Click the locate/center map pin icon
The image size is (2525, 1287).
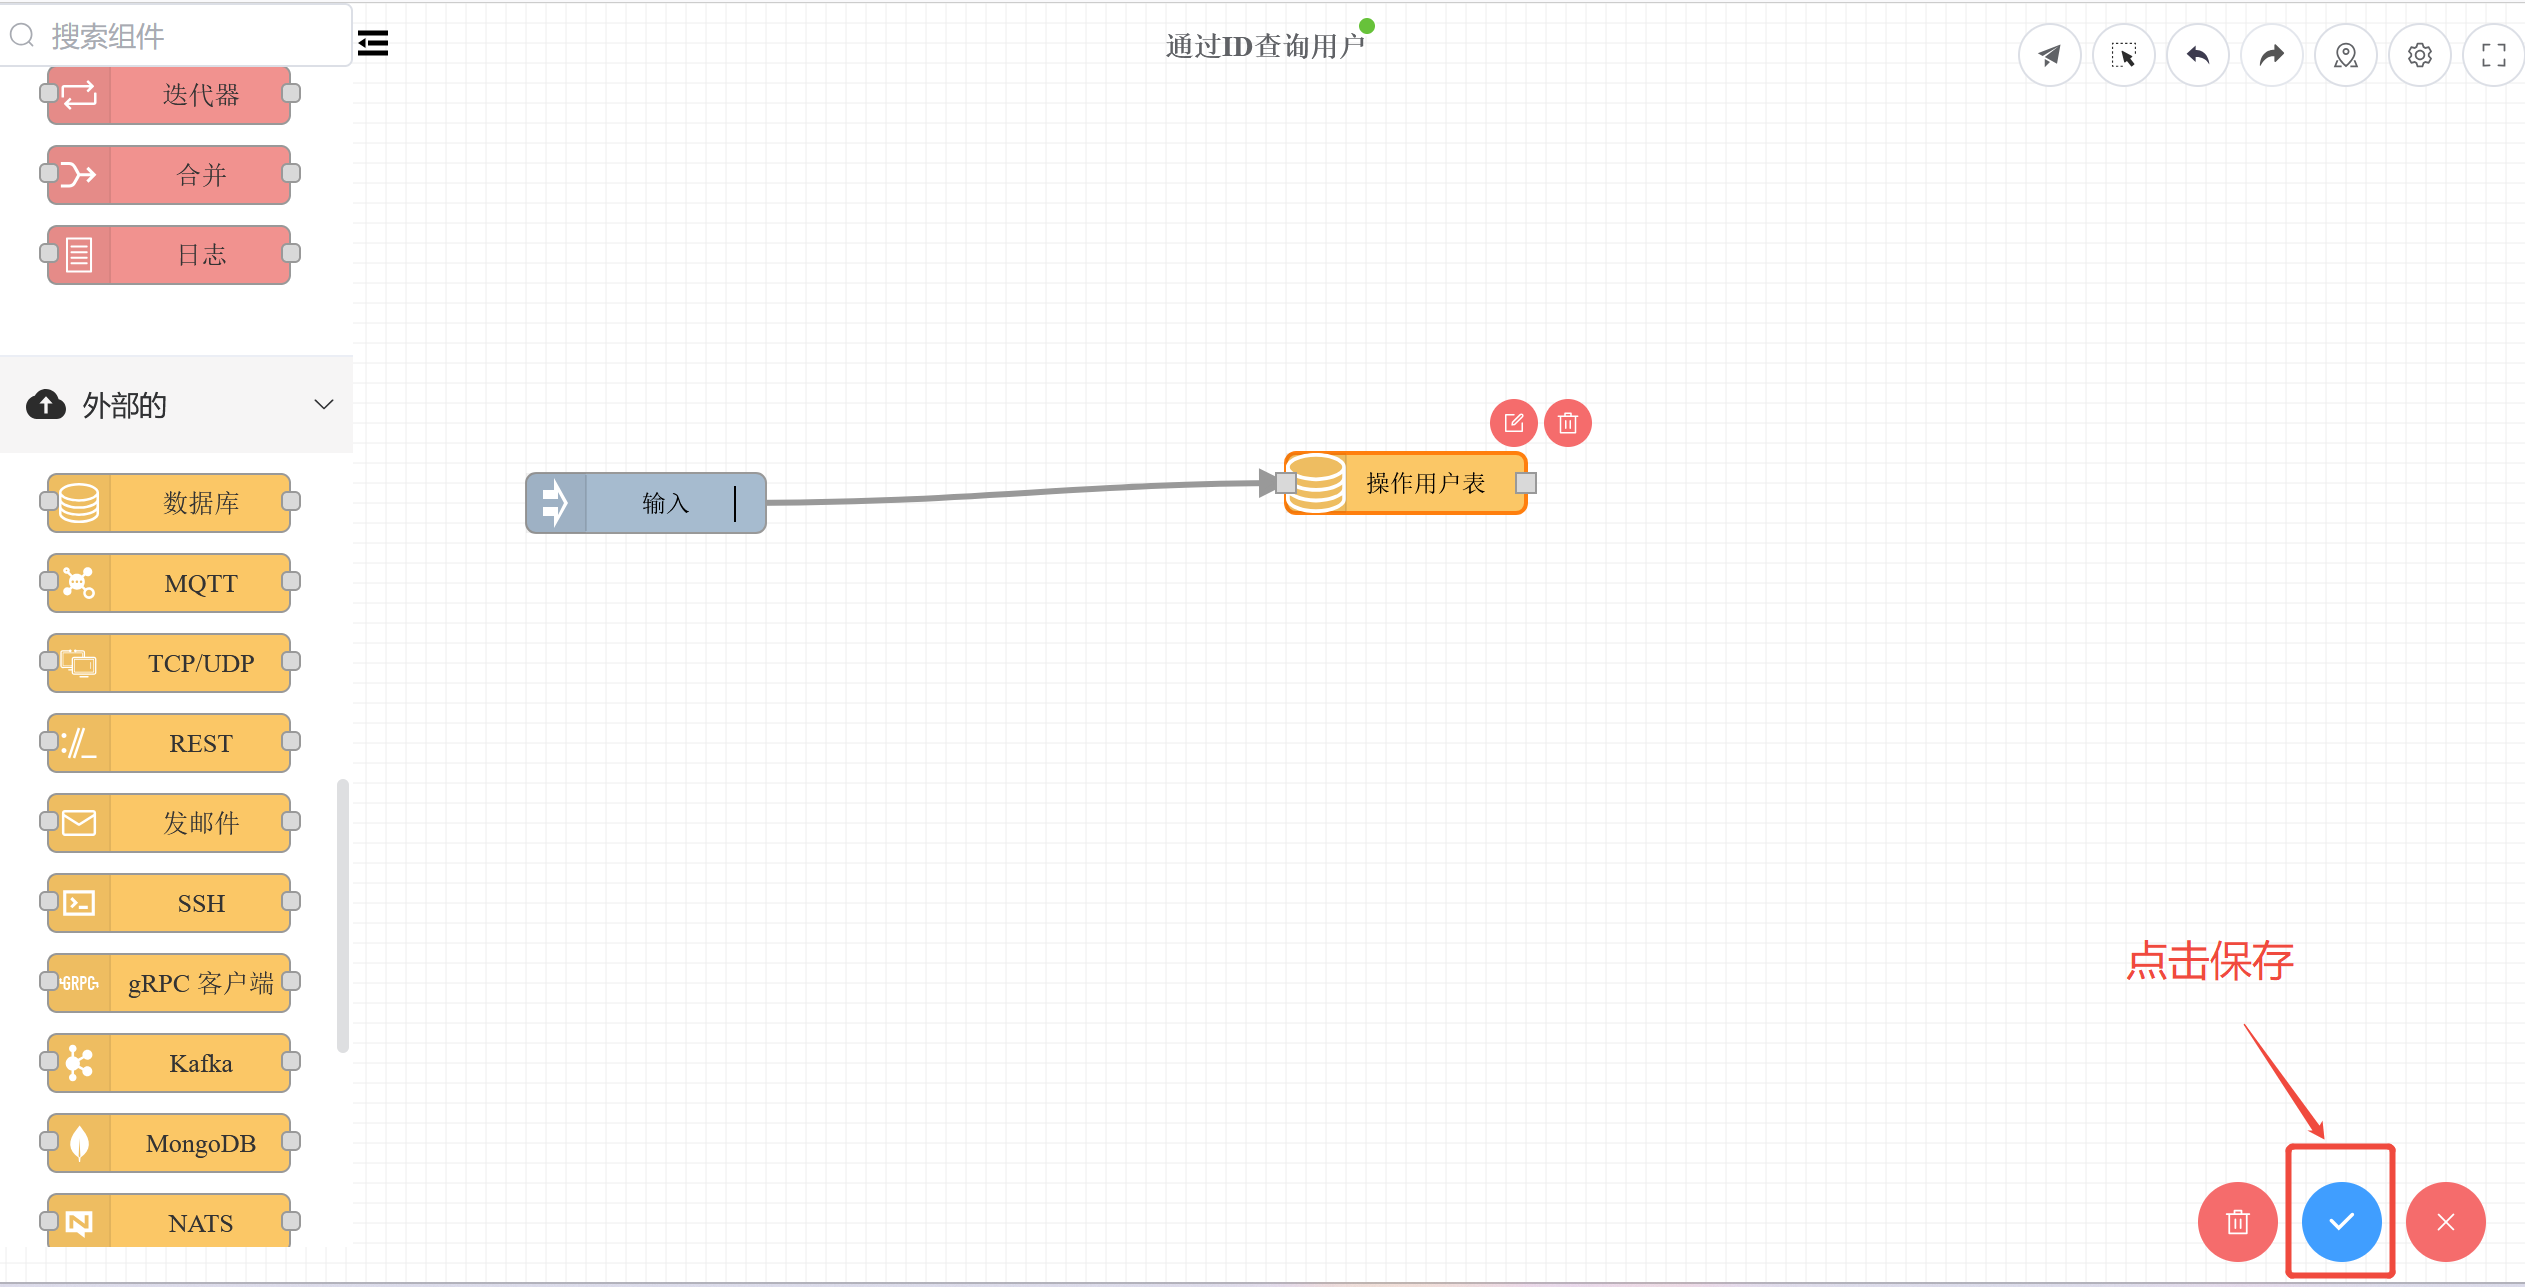click(x=2345, y=55)
